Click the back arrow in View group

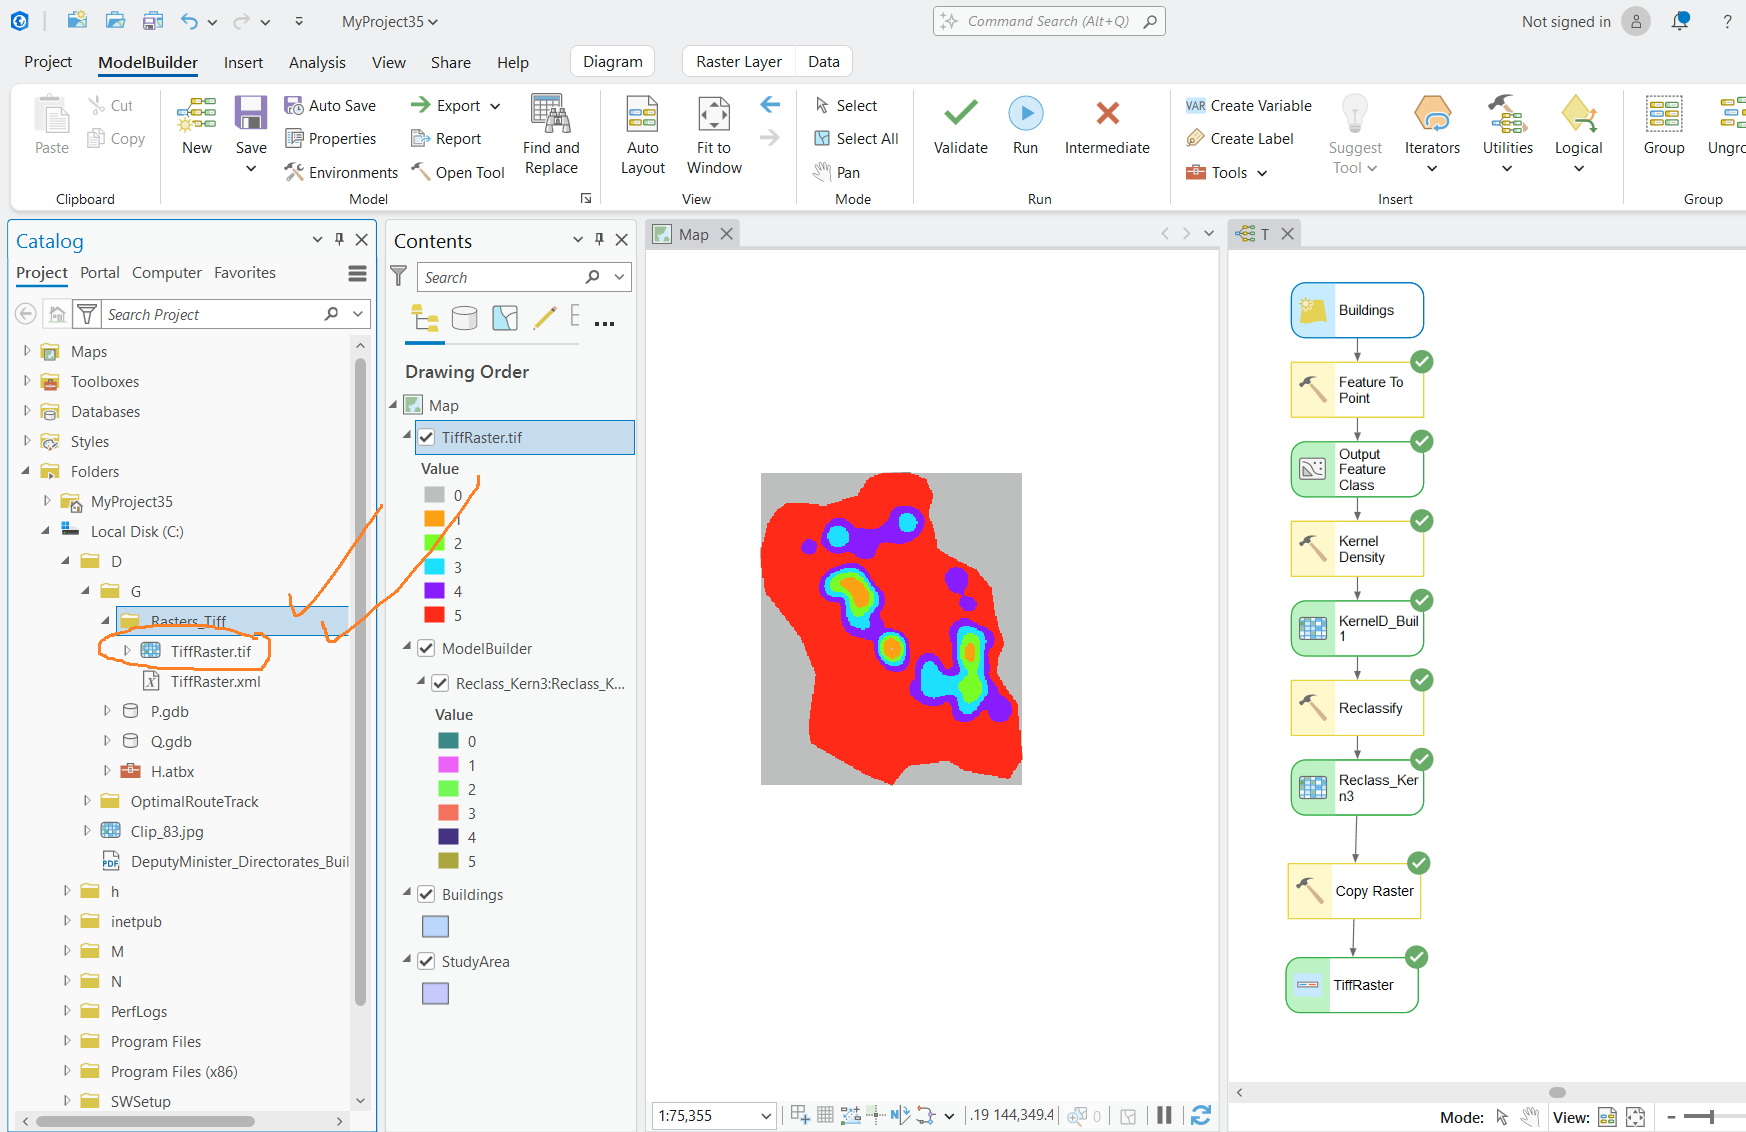tap(769, 104)
